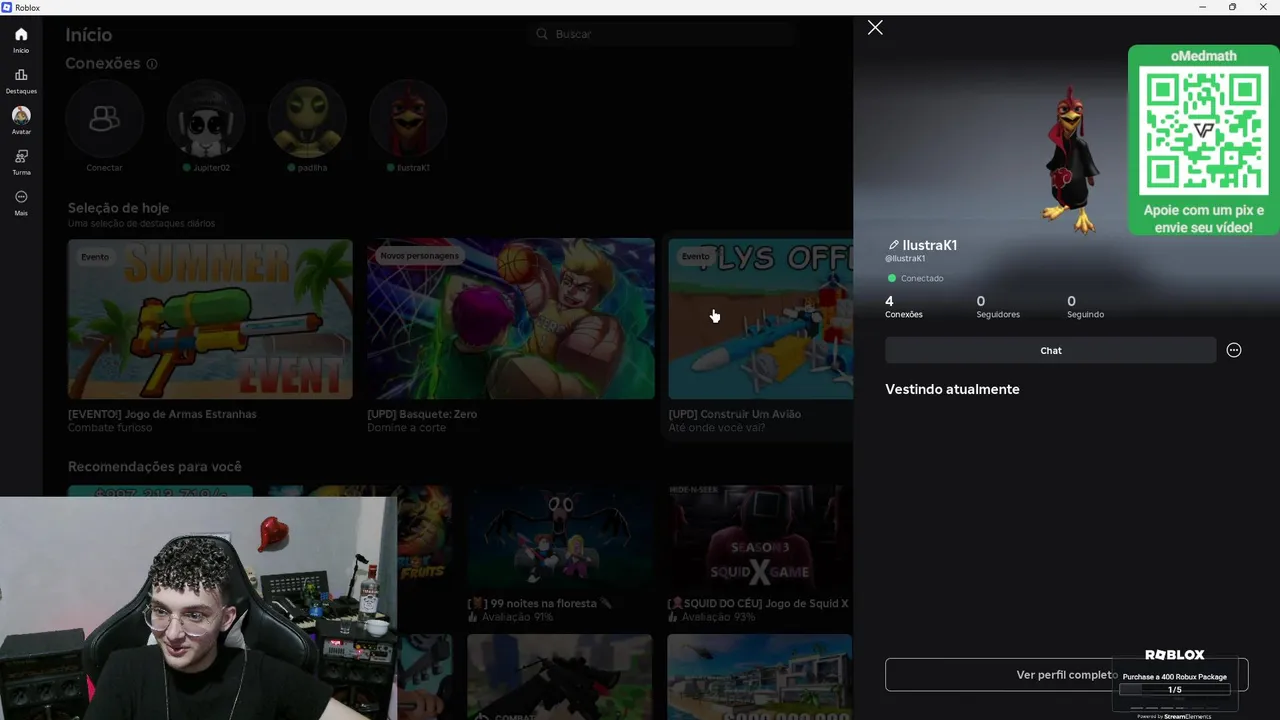
Task: View the 0 Seguindo count
Action: click(x=1085, y=307)
